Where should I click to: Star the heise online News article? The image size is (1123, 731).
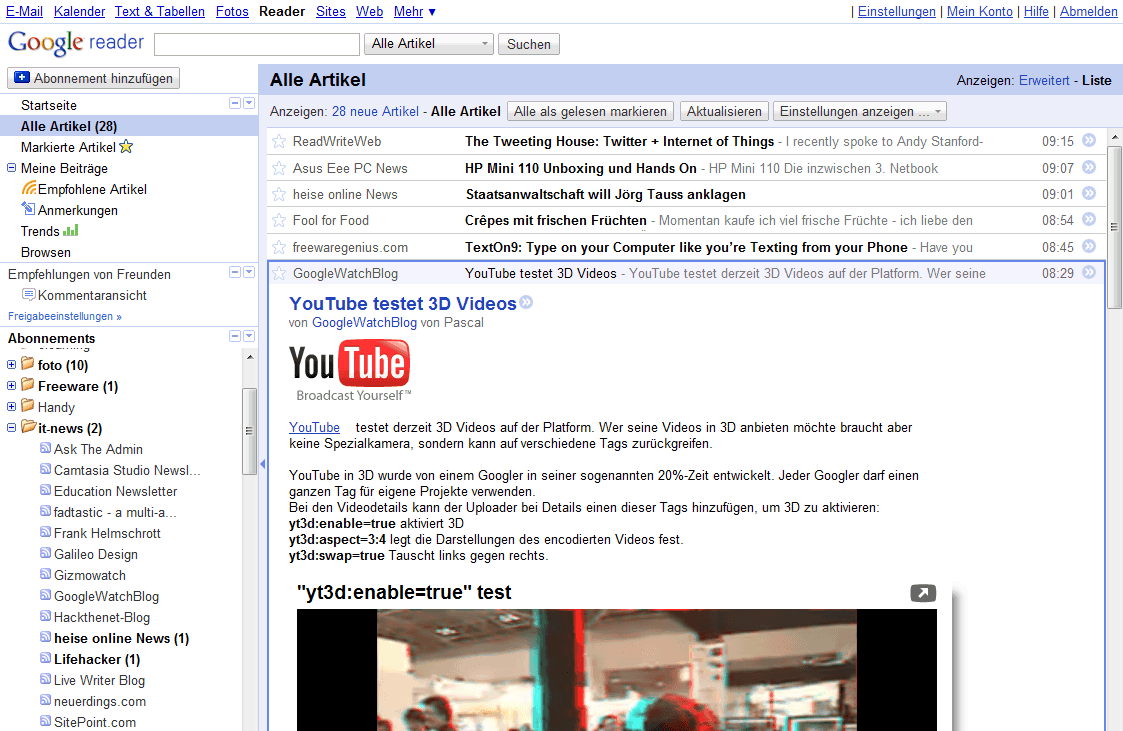279,195
